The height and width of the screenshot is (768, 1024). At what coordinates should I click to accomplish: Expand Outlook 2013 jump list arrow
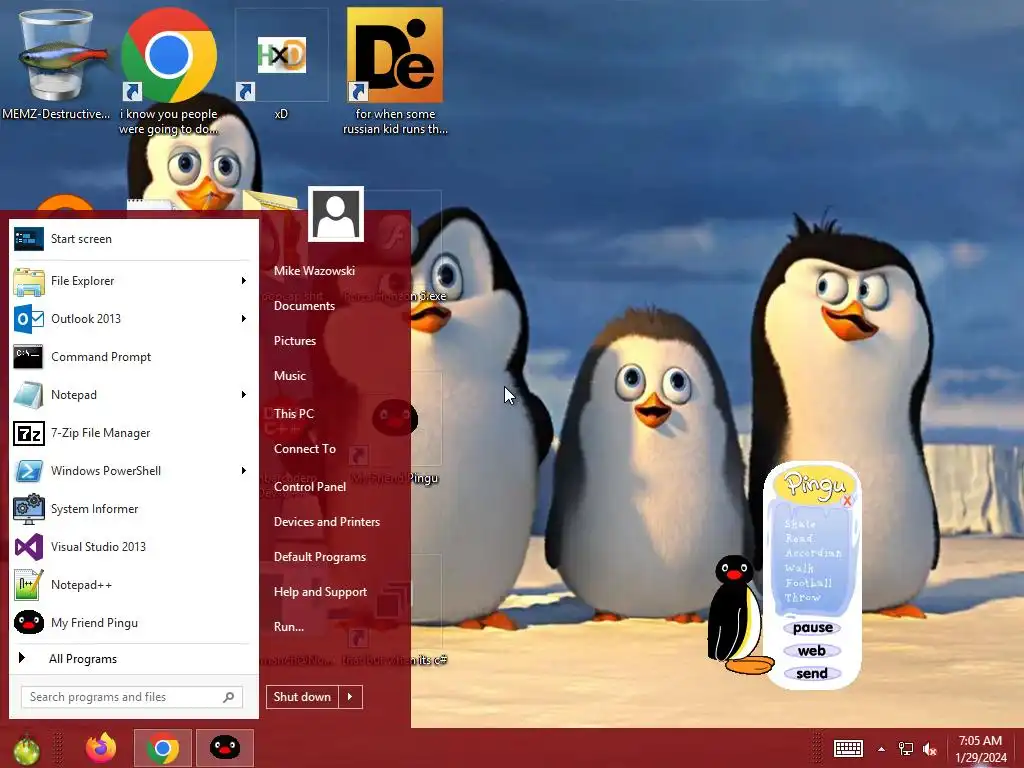[244, 319]
